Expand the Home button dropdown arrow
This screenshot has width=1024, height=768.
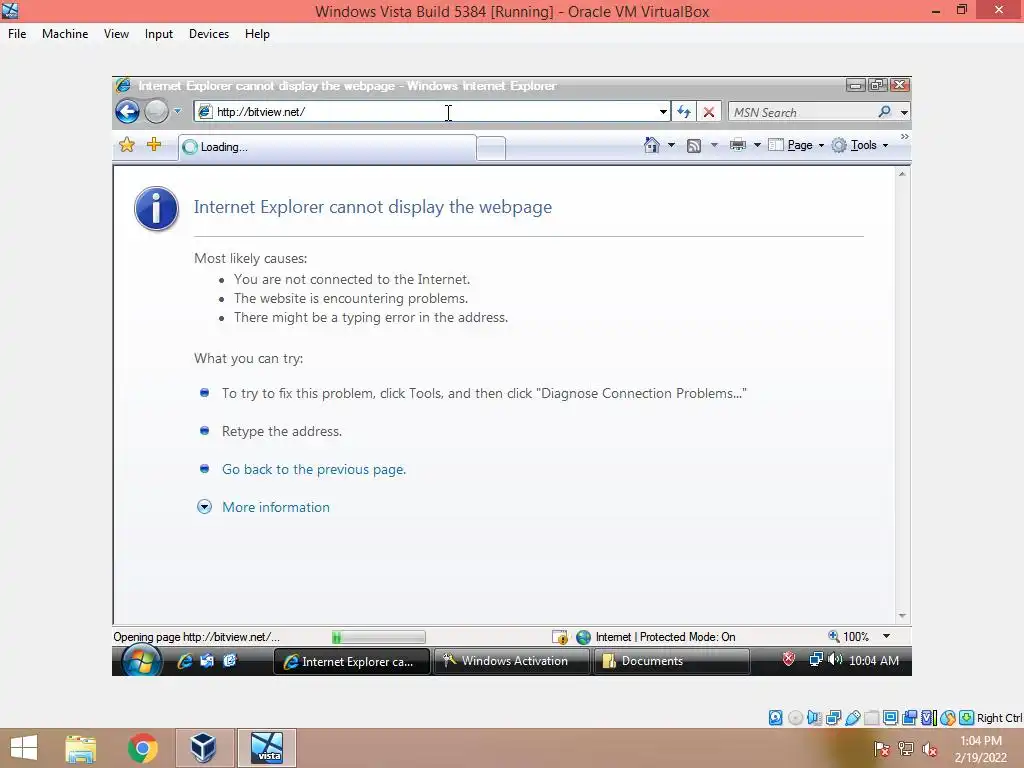pos(671,145)
